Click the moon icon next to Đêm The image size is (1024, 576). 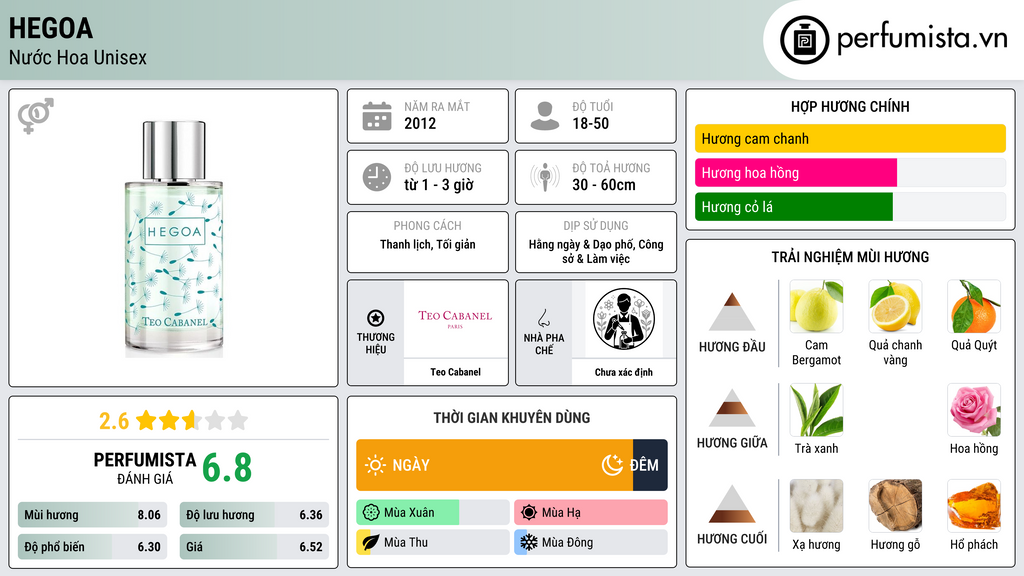612,465
